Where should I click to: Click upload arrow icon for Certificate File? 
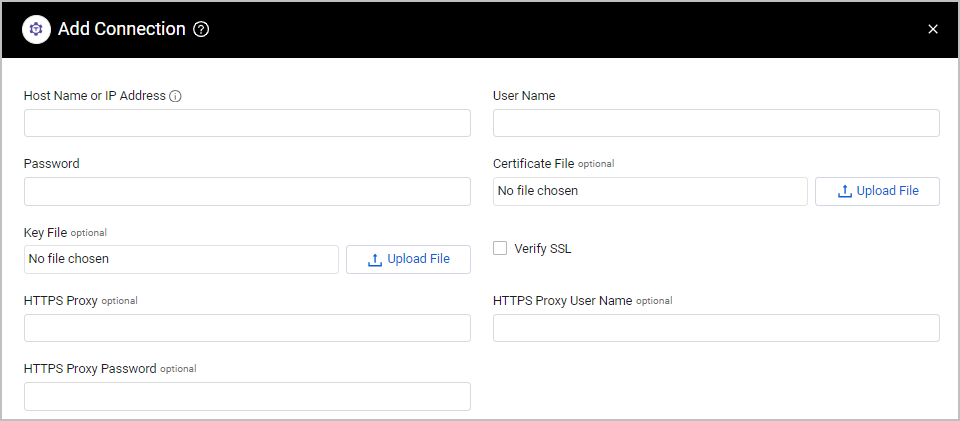[x=844, y=192]
